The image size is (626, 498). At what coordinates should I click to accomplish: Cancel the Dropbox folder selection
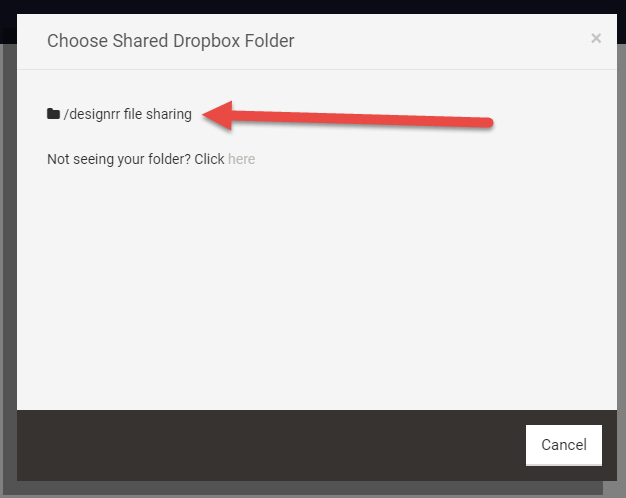(564, 445)
